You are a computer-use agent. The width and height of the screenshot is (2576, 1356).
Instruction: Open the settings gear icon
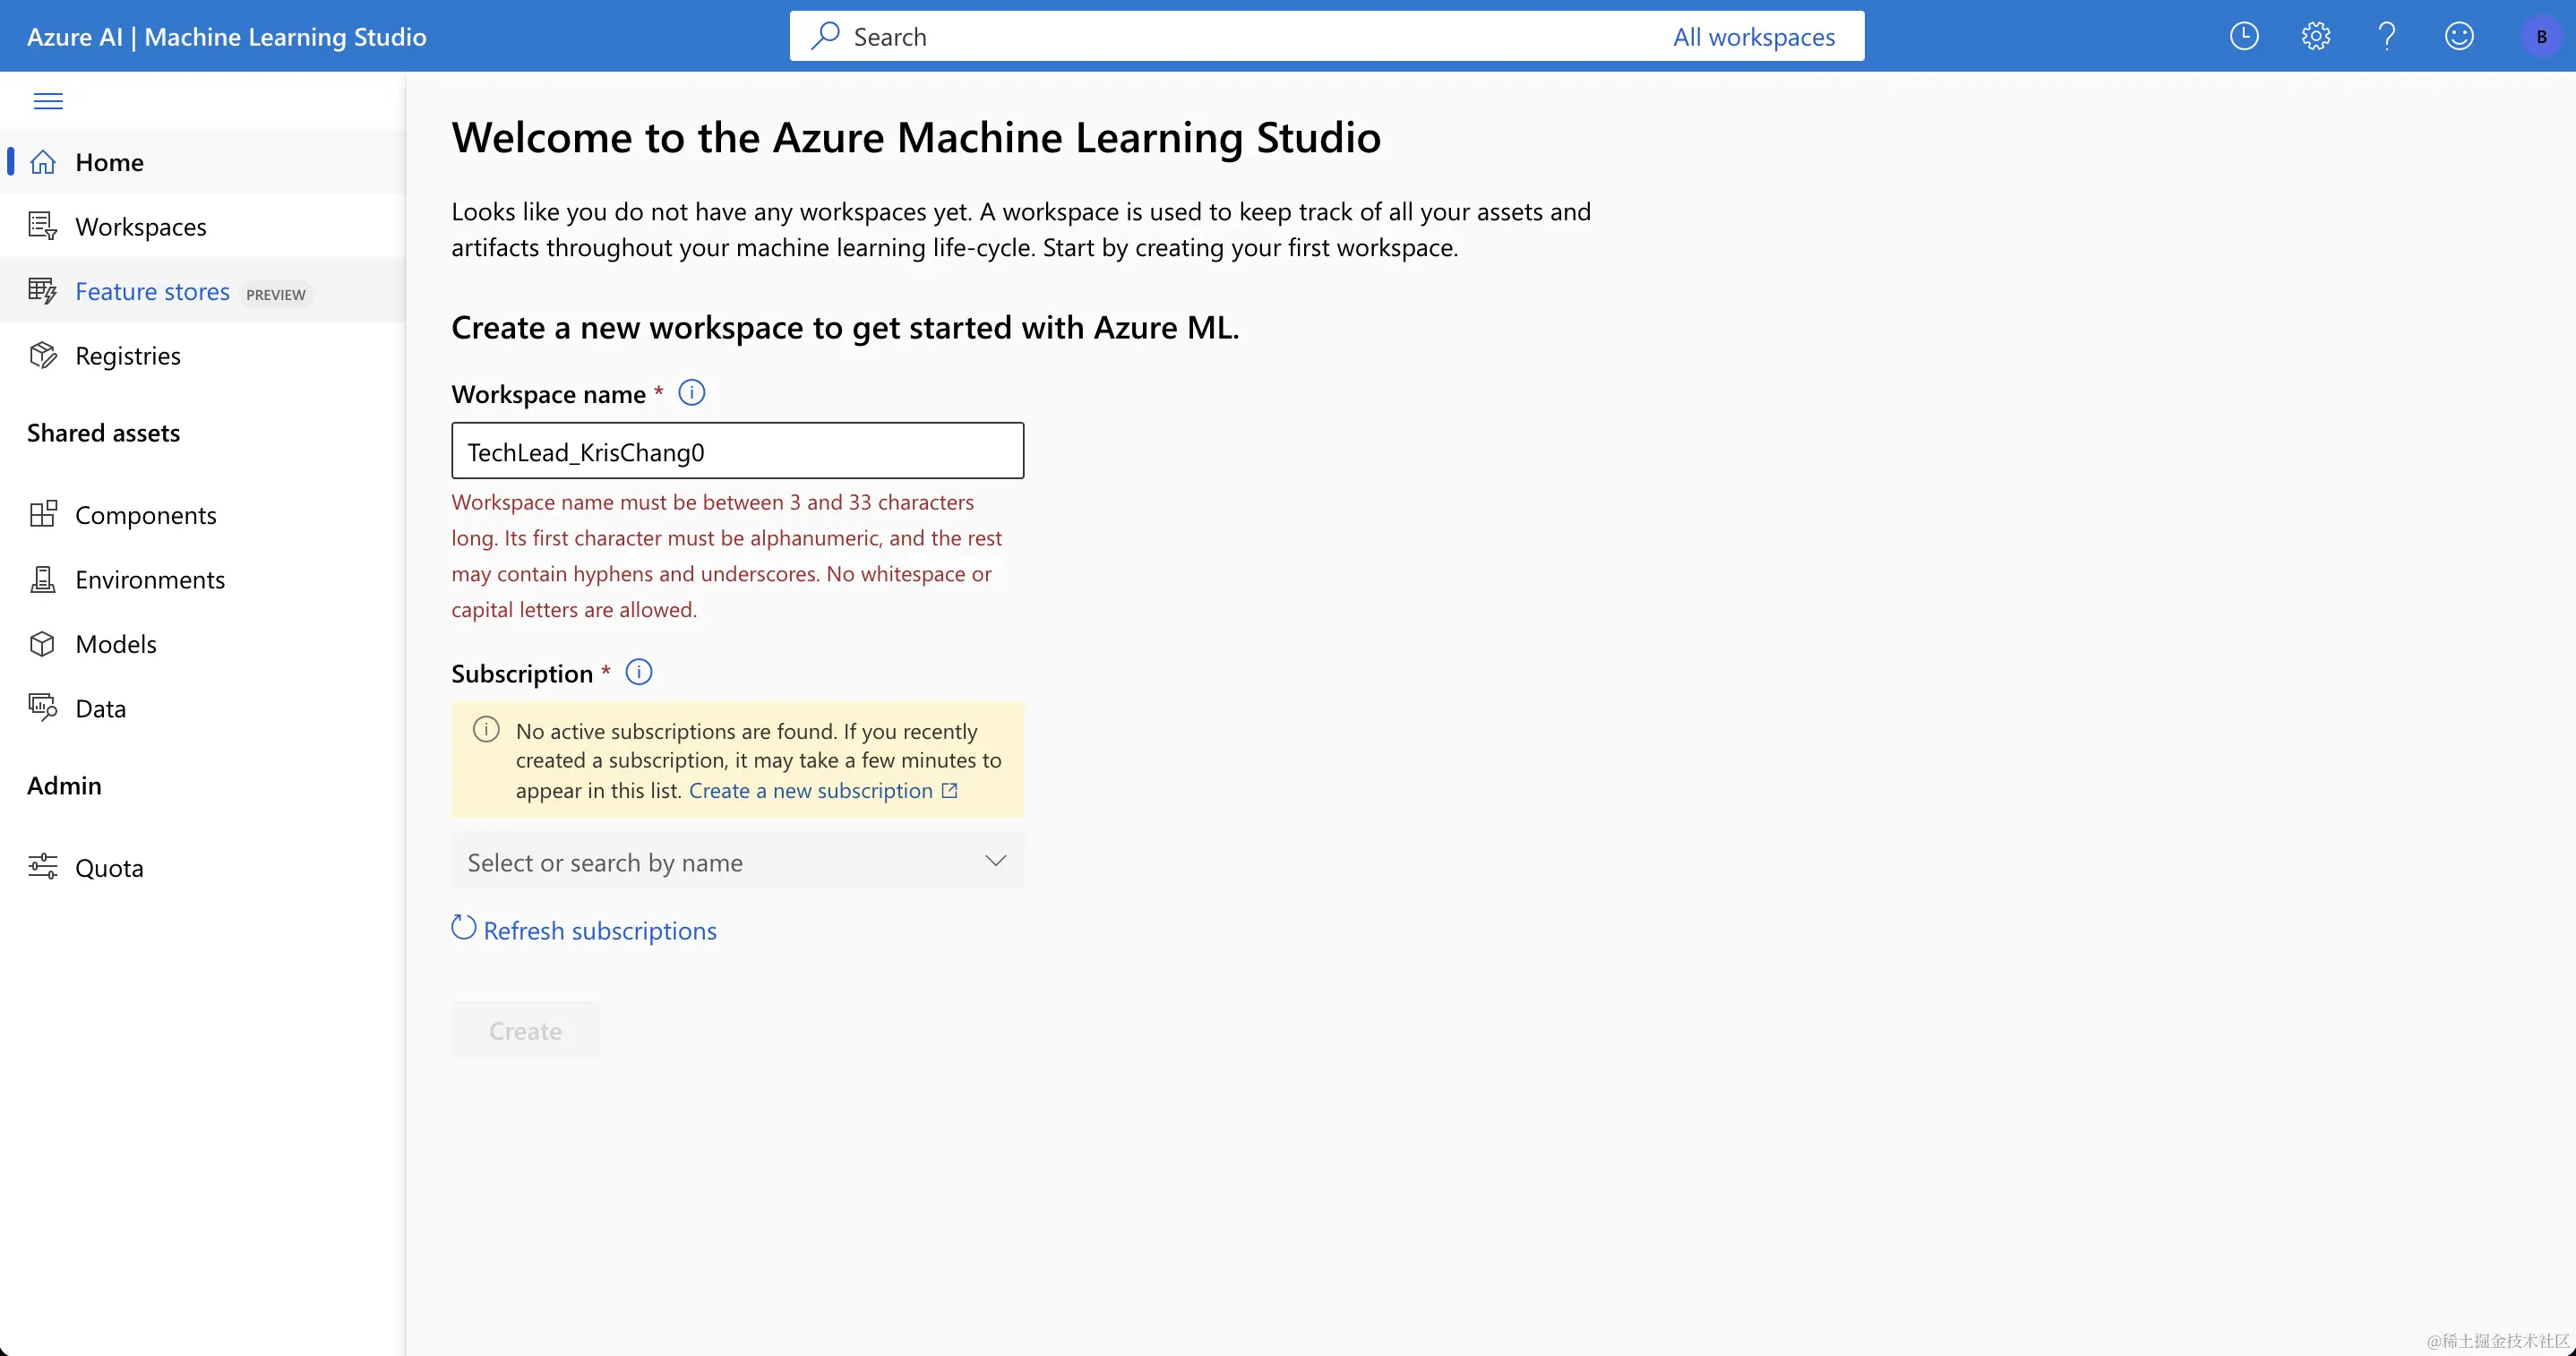click(2315, 37)
